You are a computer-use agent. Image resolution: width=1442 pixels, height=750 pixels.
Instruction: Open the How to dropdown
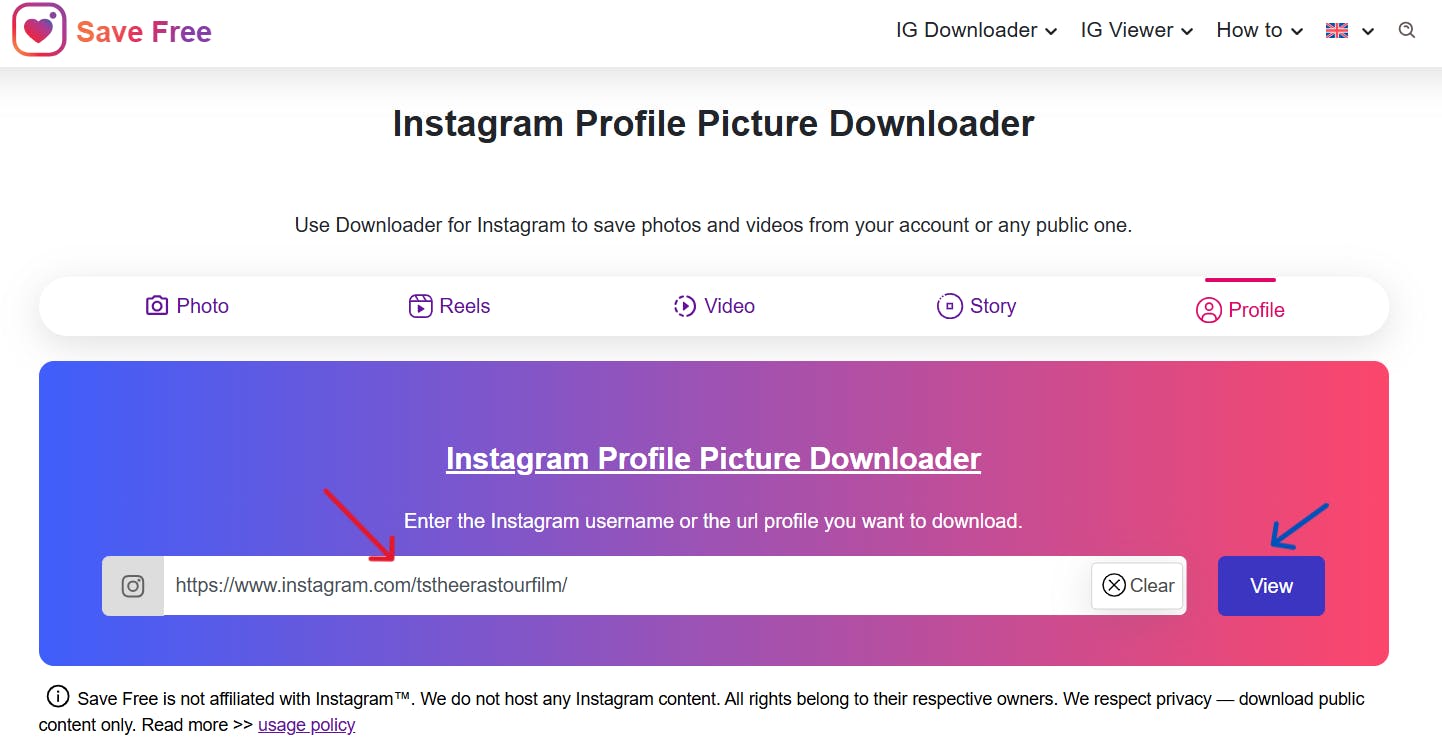[x=1260, y=31]
